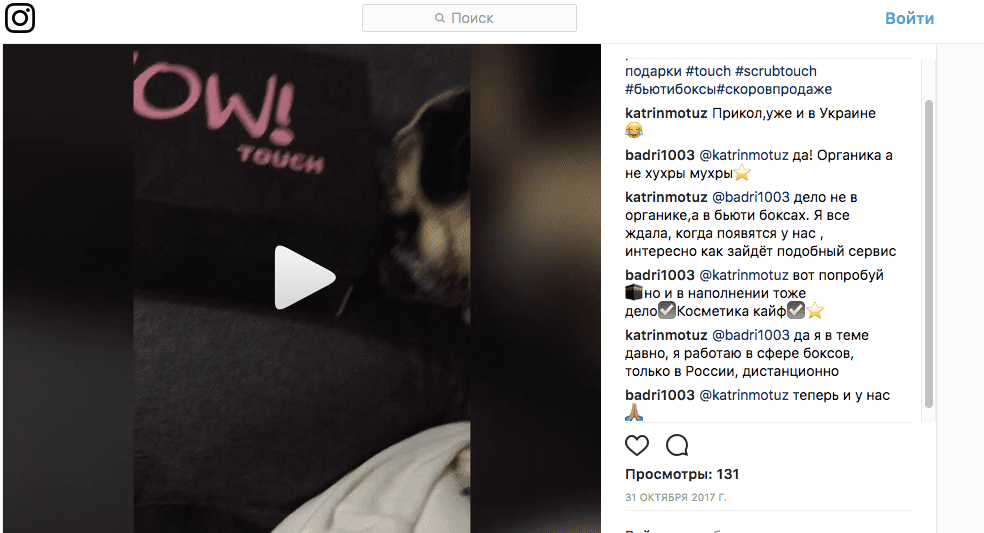Open post permalink via 31 октября 2017 date
This screenshot has width=984, height=533.
[676, 497]
